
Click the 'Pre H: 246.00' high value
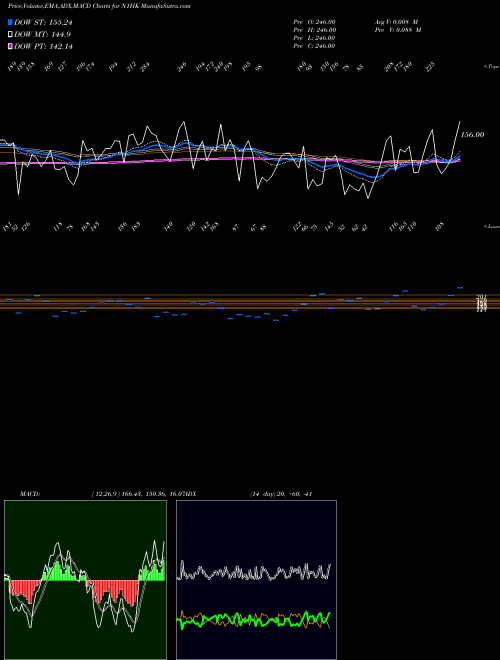pos(314,30)
